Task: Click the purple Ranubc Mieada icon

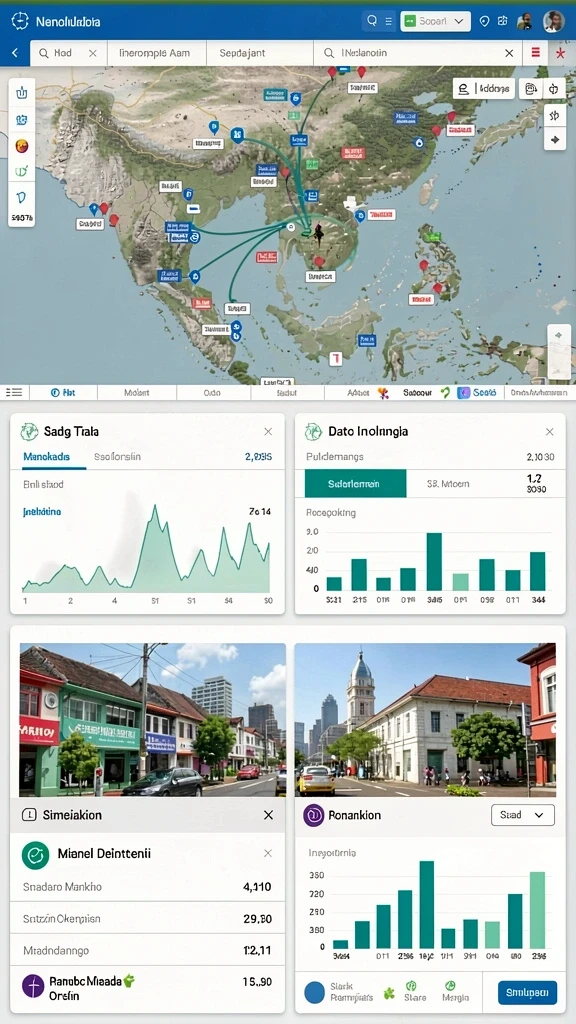Action: click(33, 985)
